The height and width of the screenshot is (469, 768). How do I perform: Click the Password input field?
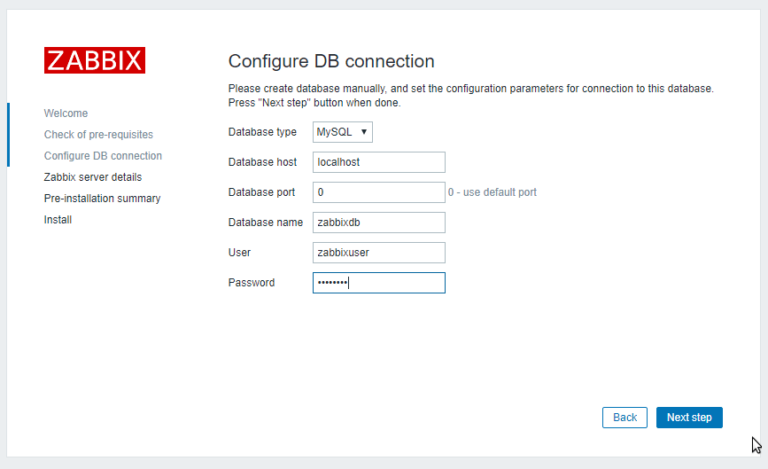pos(378,283)
